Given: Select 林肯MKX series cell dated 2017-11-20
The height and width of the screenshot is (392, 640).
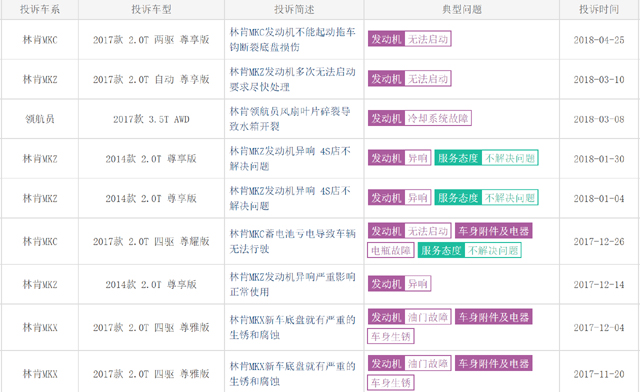Looking at the screenshot, I should (x=40, y=374).
